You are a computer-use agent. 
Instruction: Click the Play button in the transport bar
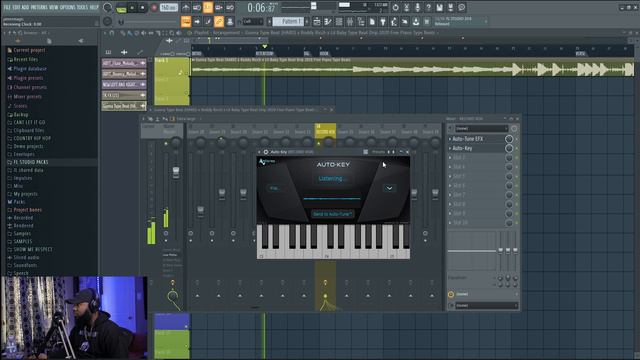(132, 8)
